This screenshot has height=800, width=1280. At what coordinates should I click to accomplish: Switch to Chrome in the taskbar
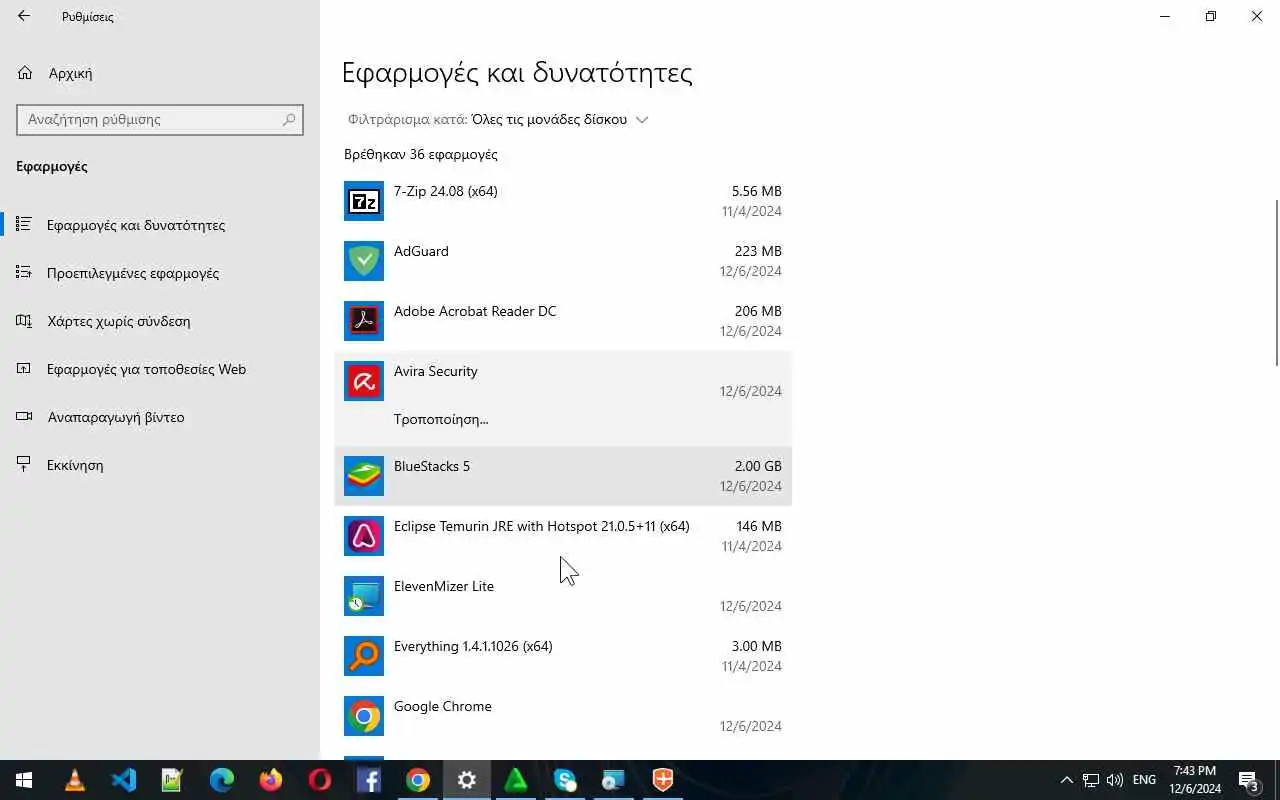tap(418, 780)
